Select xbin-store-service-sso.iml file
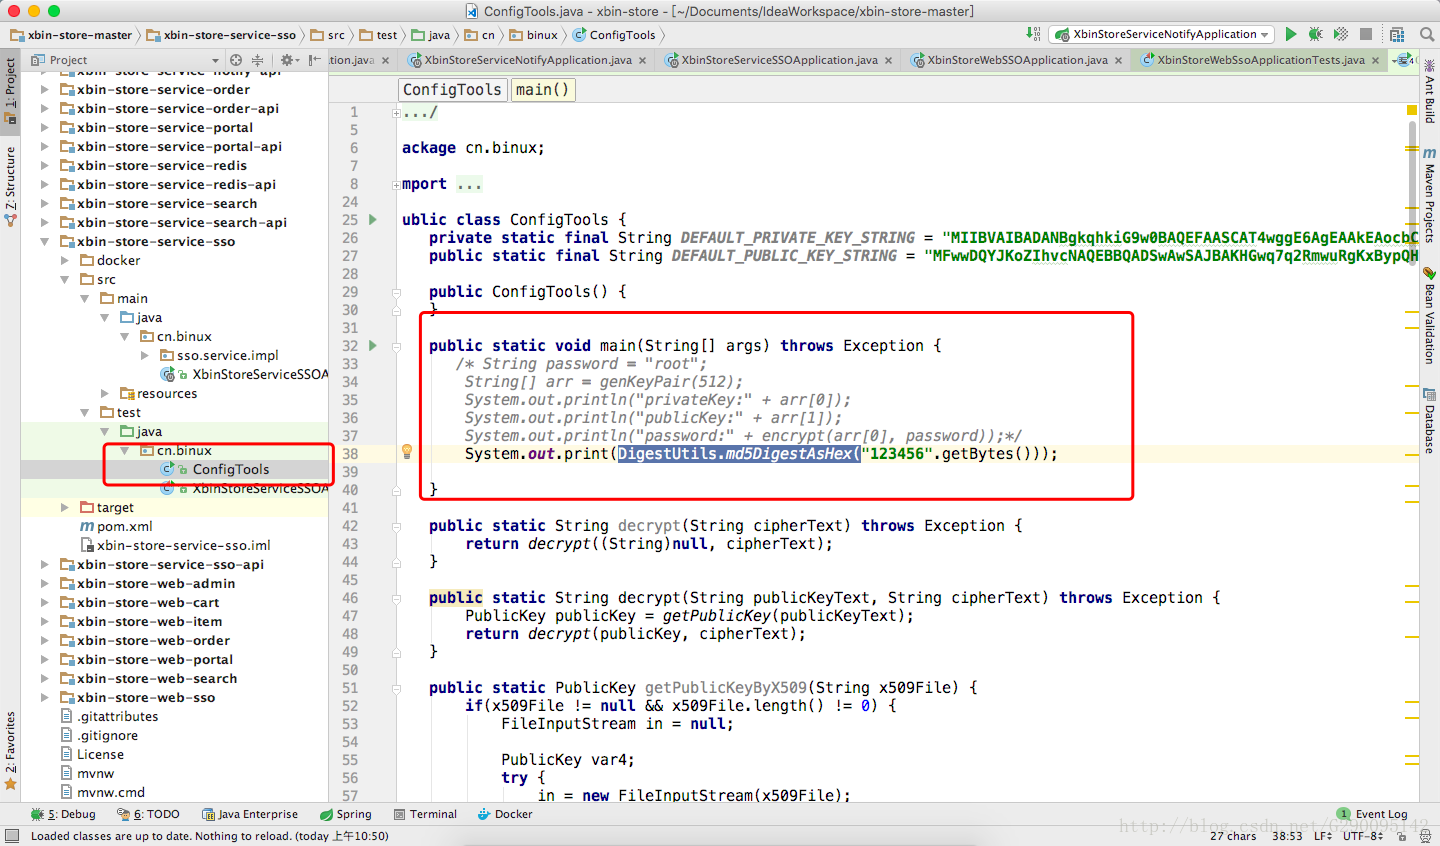1440x846 pixels. pyautogui.click(x=183, y=545)
